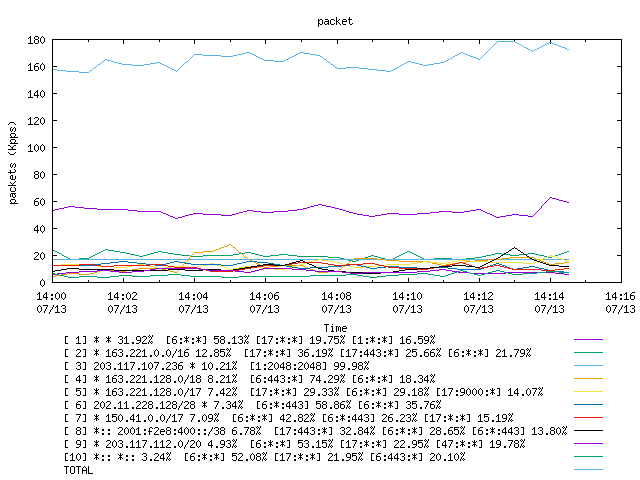Click the purple line sample for legend entry [9]
The height and width of the screenshot is (480, 640).
[588, 444]
